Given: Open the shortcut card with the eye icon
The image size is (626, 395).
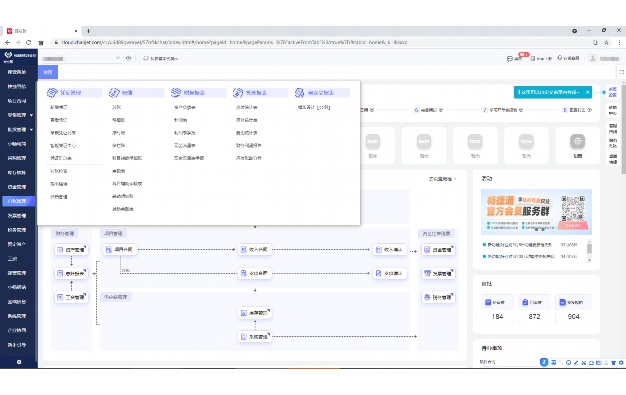Looking at the screenshot, I should pyautogui.click(x=577, y=145).
